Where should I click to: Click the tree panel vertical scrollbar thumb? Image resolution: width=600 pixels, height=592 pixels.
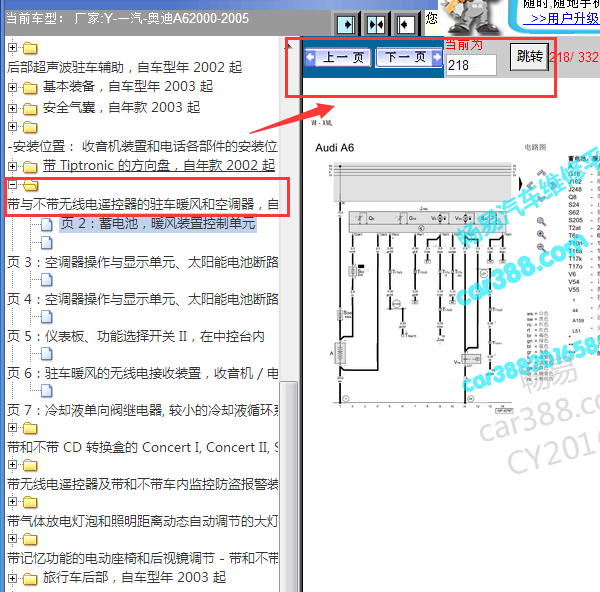click(x=289, y=486)
